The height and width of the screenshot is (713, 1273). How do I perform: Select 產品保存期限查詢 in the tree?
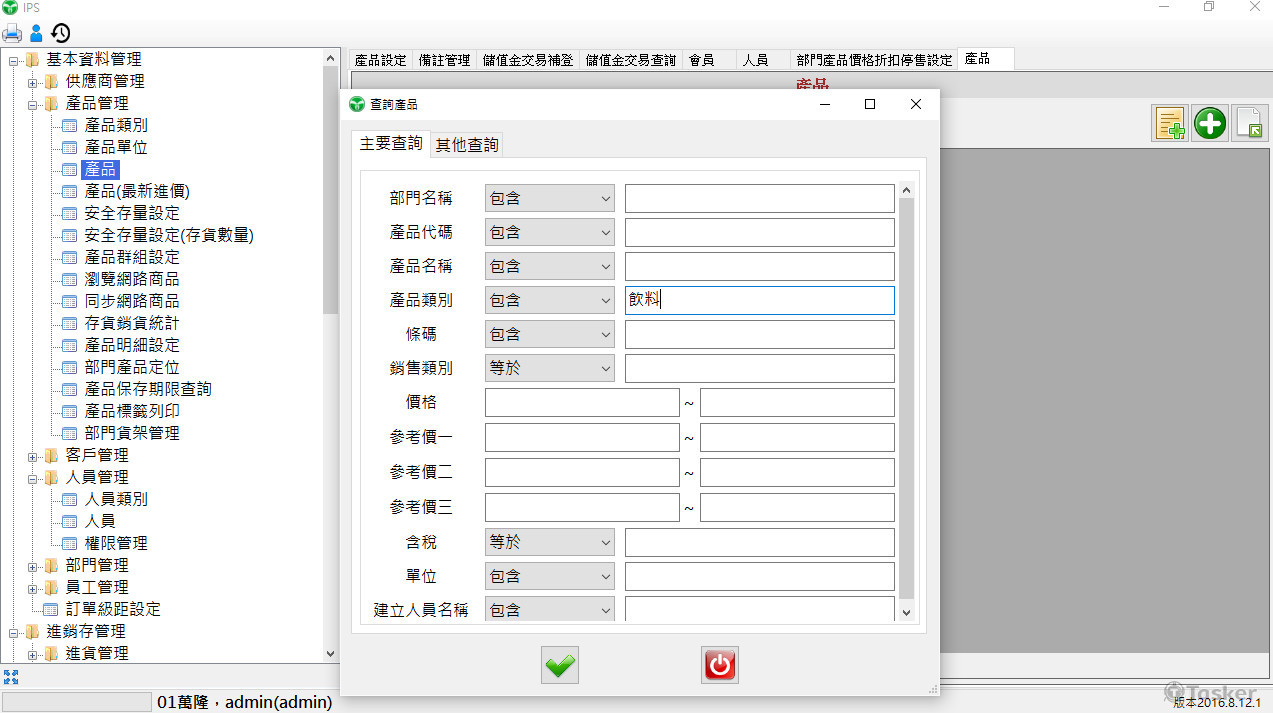click(x=148, y=389)
